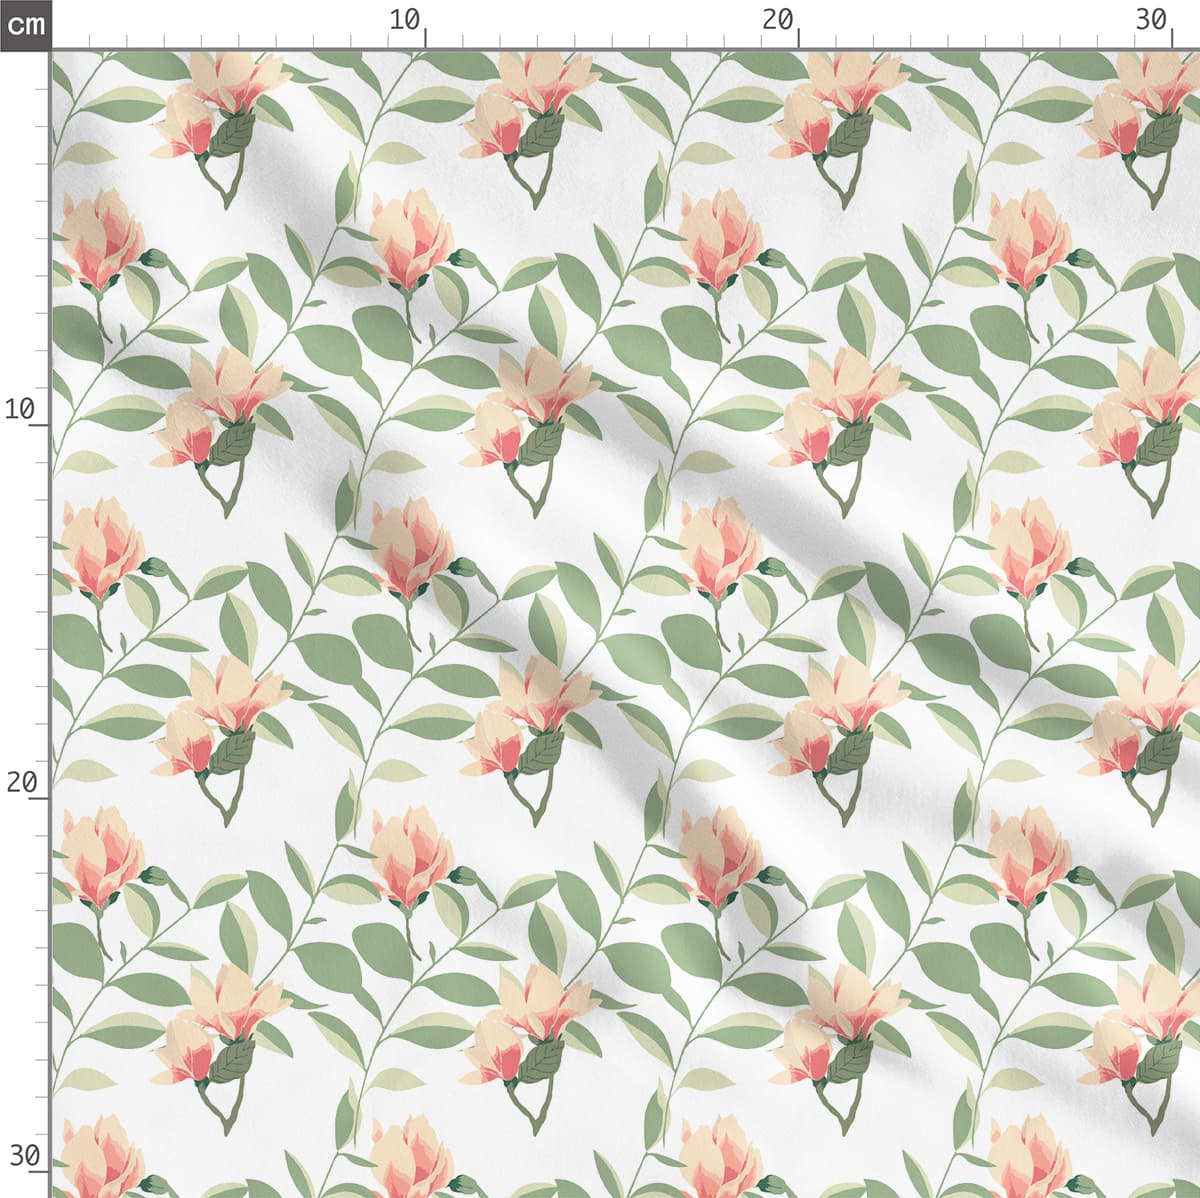This screenshot has height=1198, width=1200.
Task: Click the 30 mark on top ruler
Action: point(1152,19)
